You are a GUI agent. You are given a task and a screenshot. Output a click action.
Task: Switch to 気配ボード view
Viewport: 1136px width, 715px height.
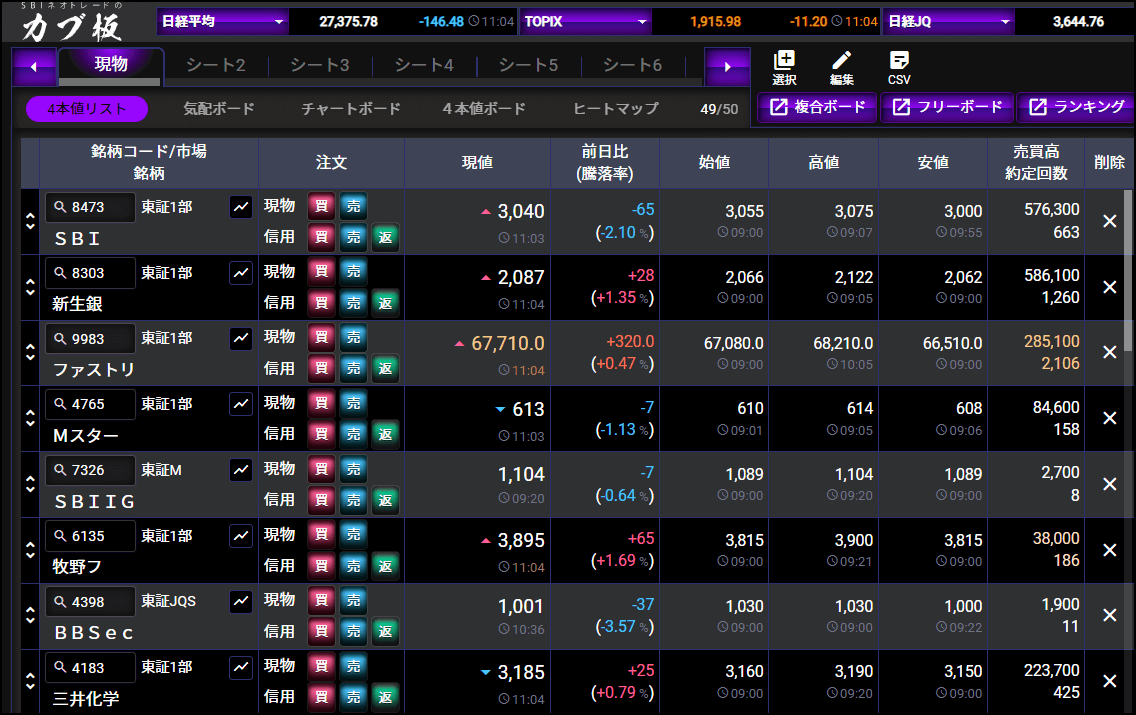219,109
